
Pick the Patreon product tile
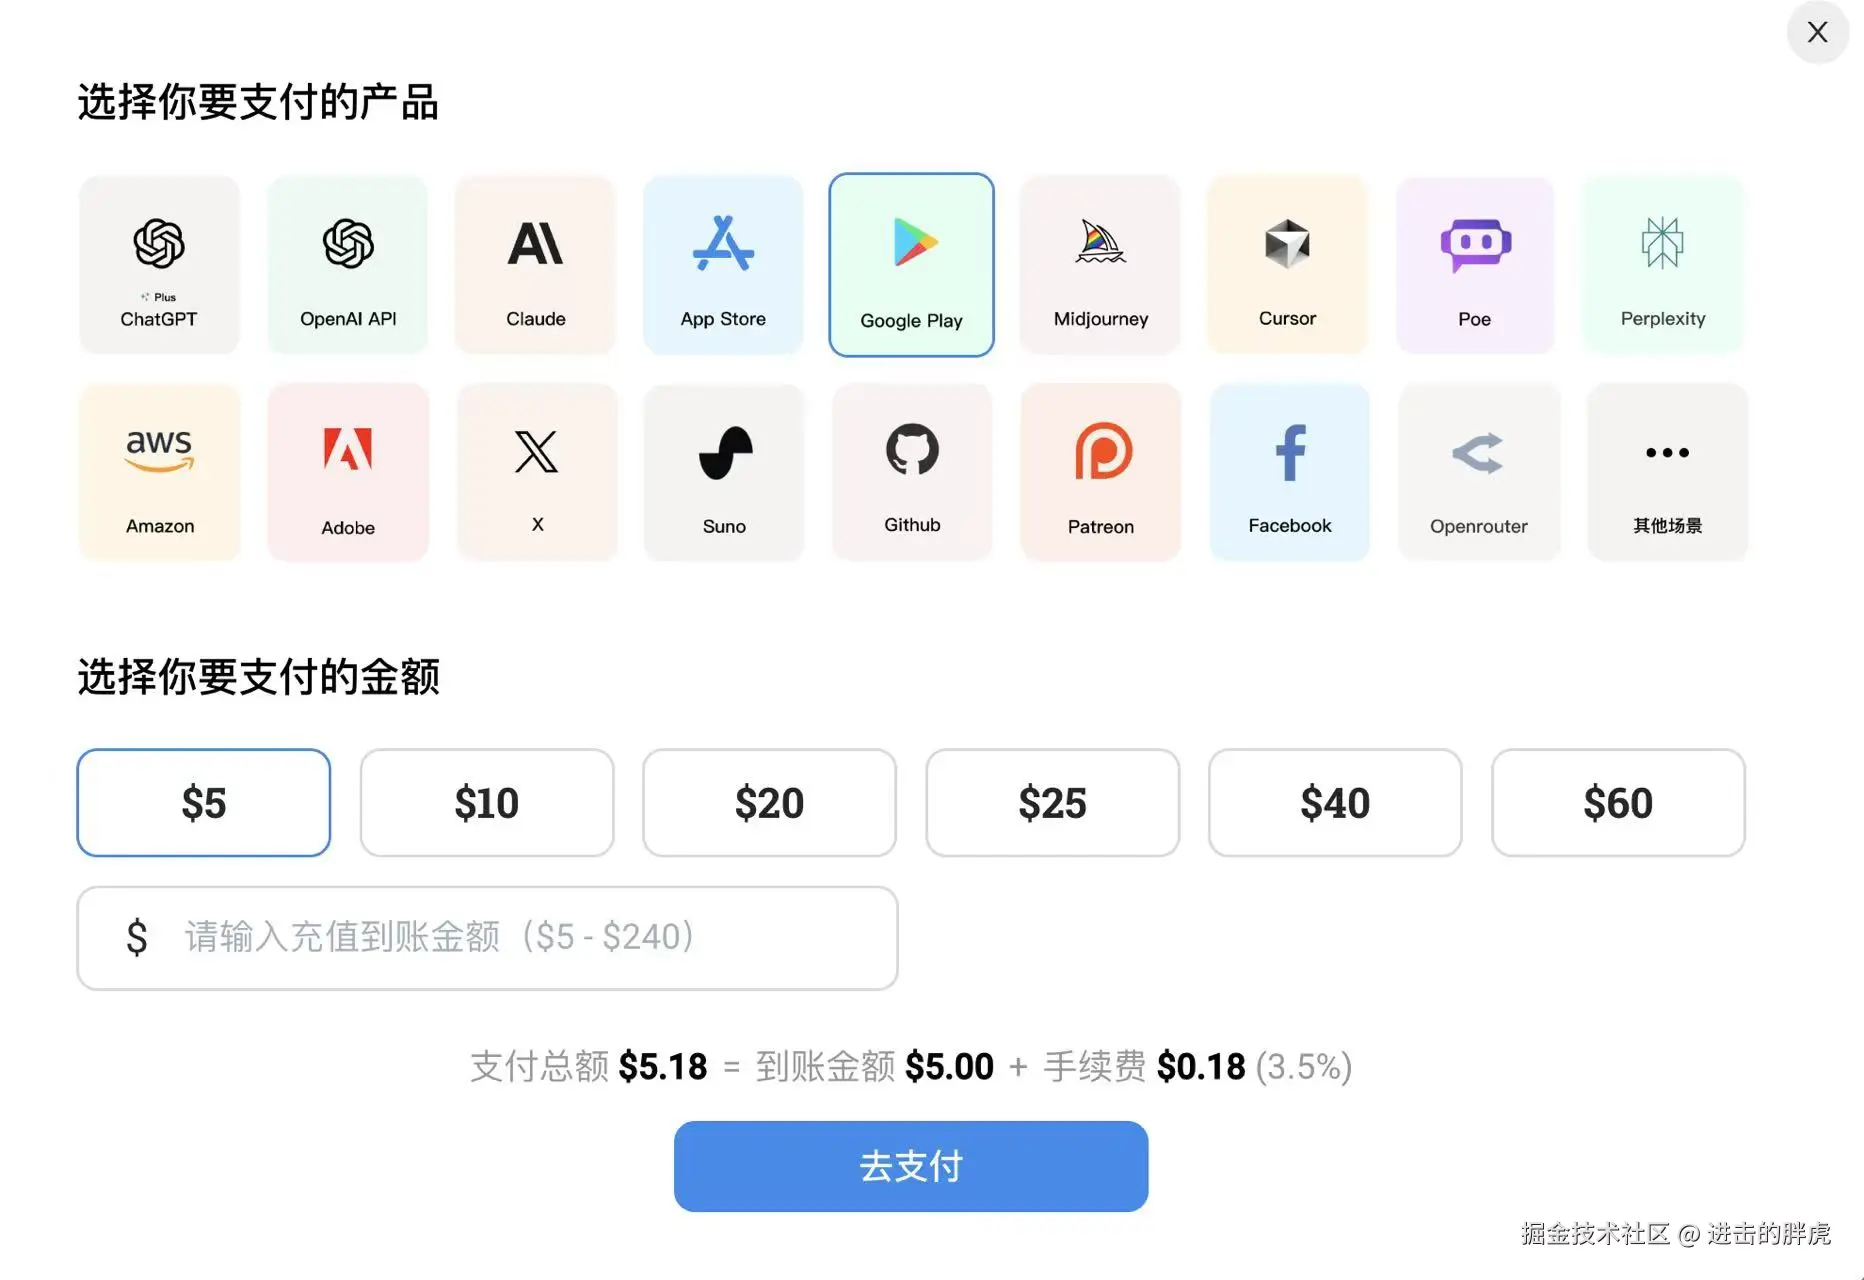1100,472
